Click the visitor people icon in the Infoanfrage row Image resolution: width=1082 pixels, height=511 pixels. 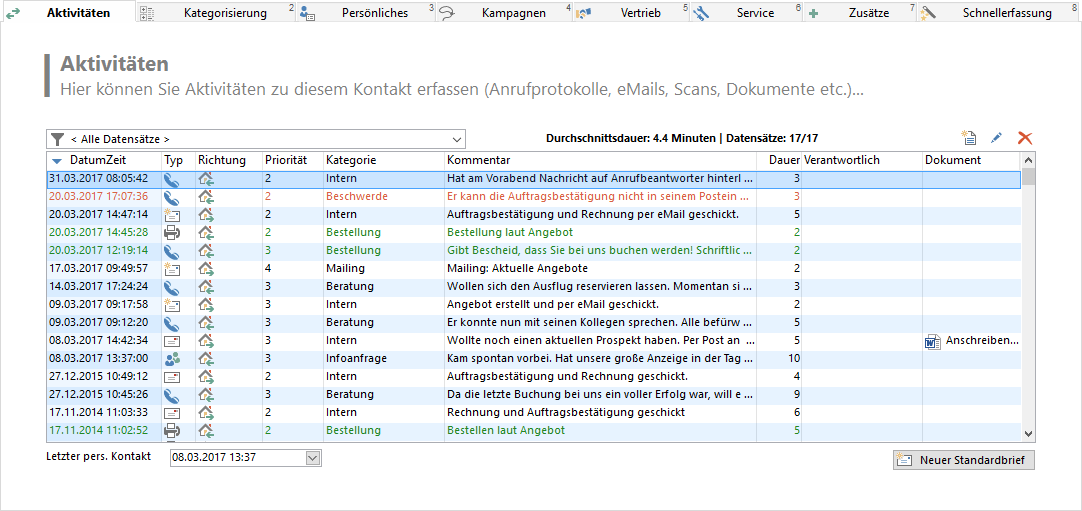click(x=172, y=359)
